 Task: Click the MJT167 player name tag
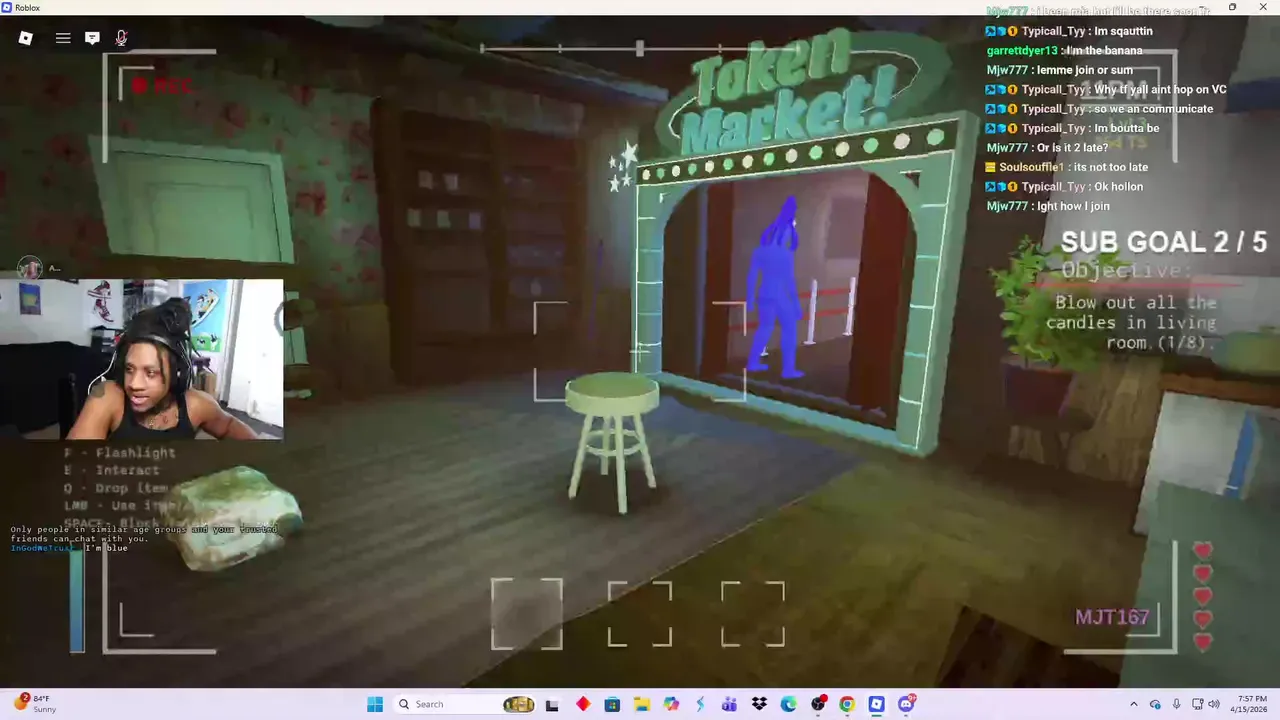click(1112, 617)
